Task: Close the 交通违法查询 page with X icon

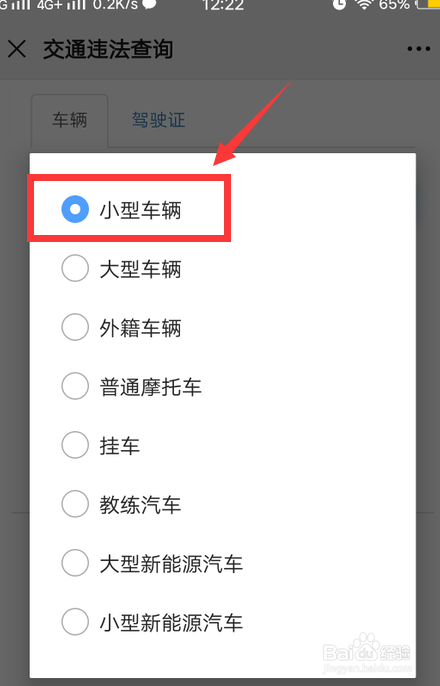Action: tap(17, 49)
